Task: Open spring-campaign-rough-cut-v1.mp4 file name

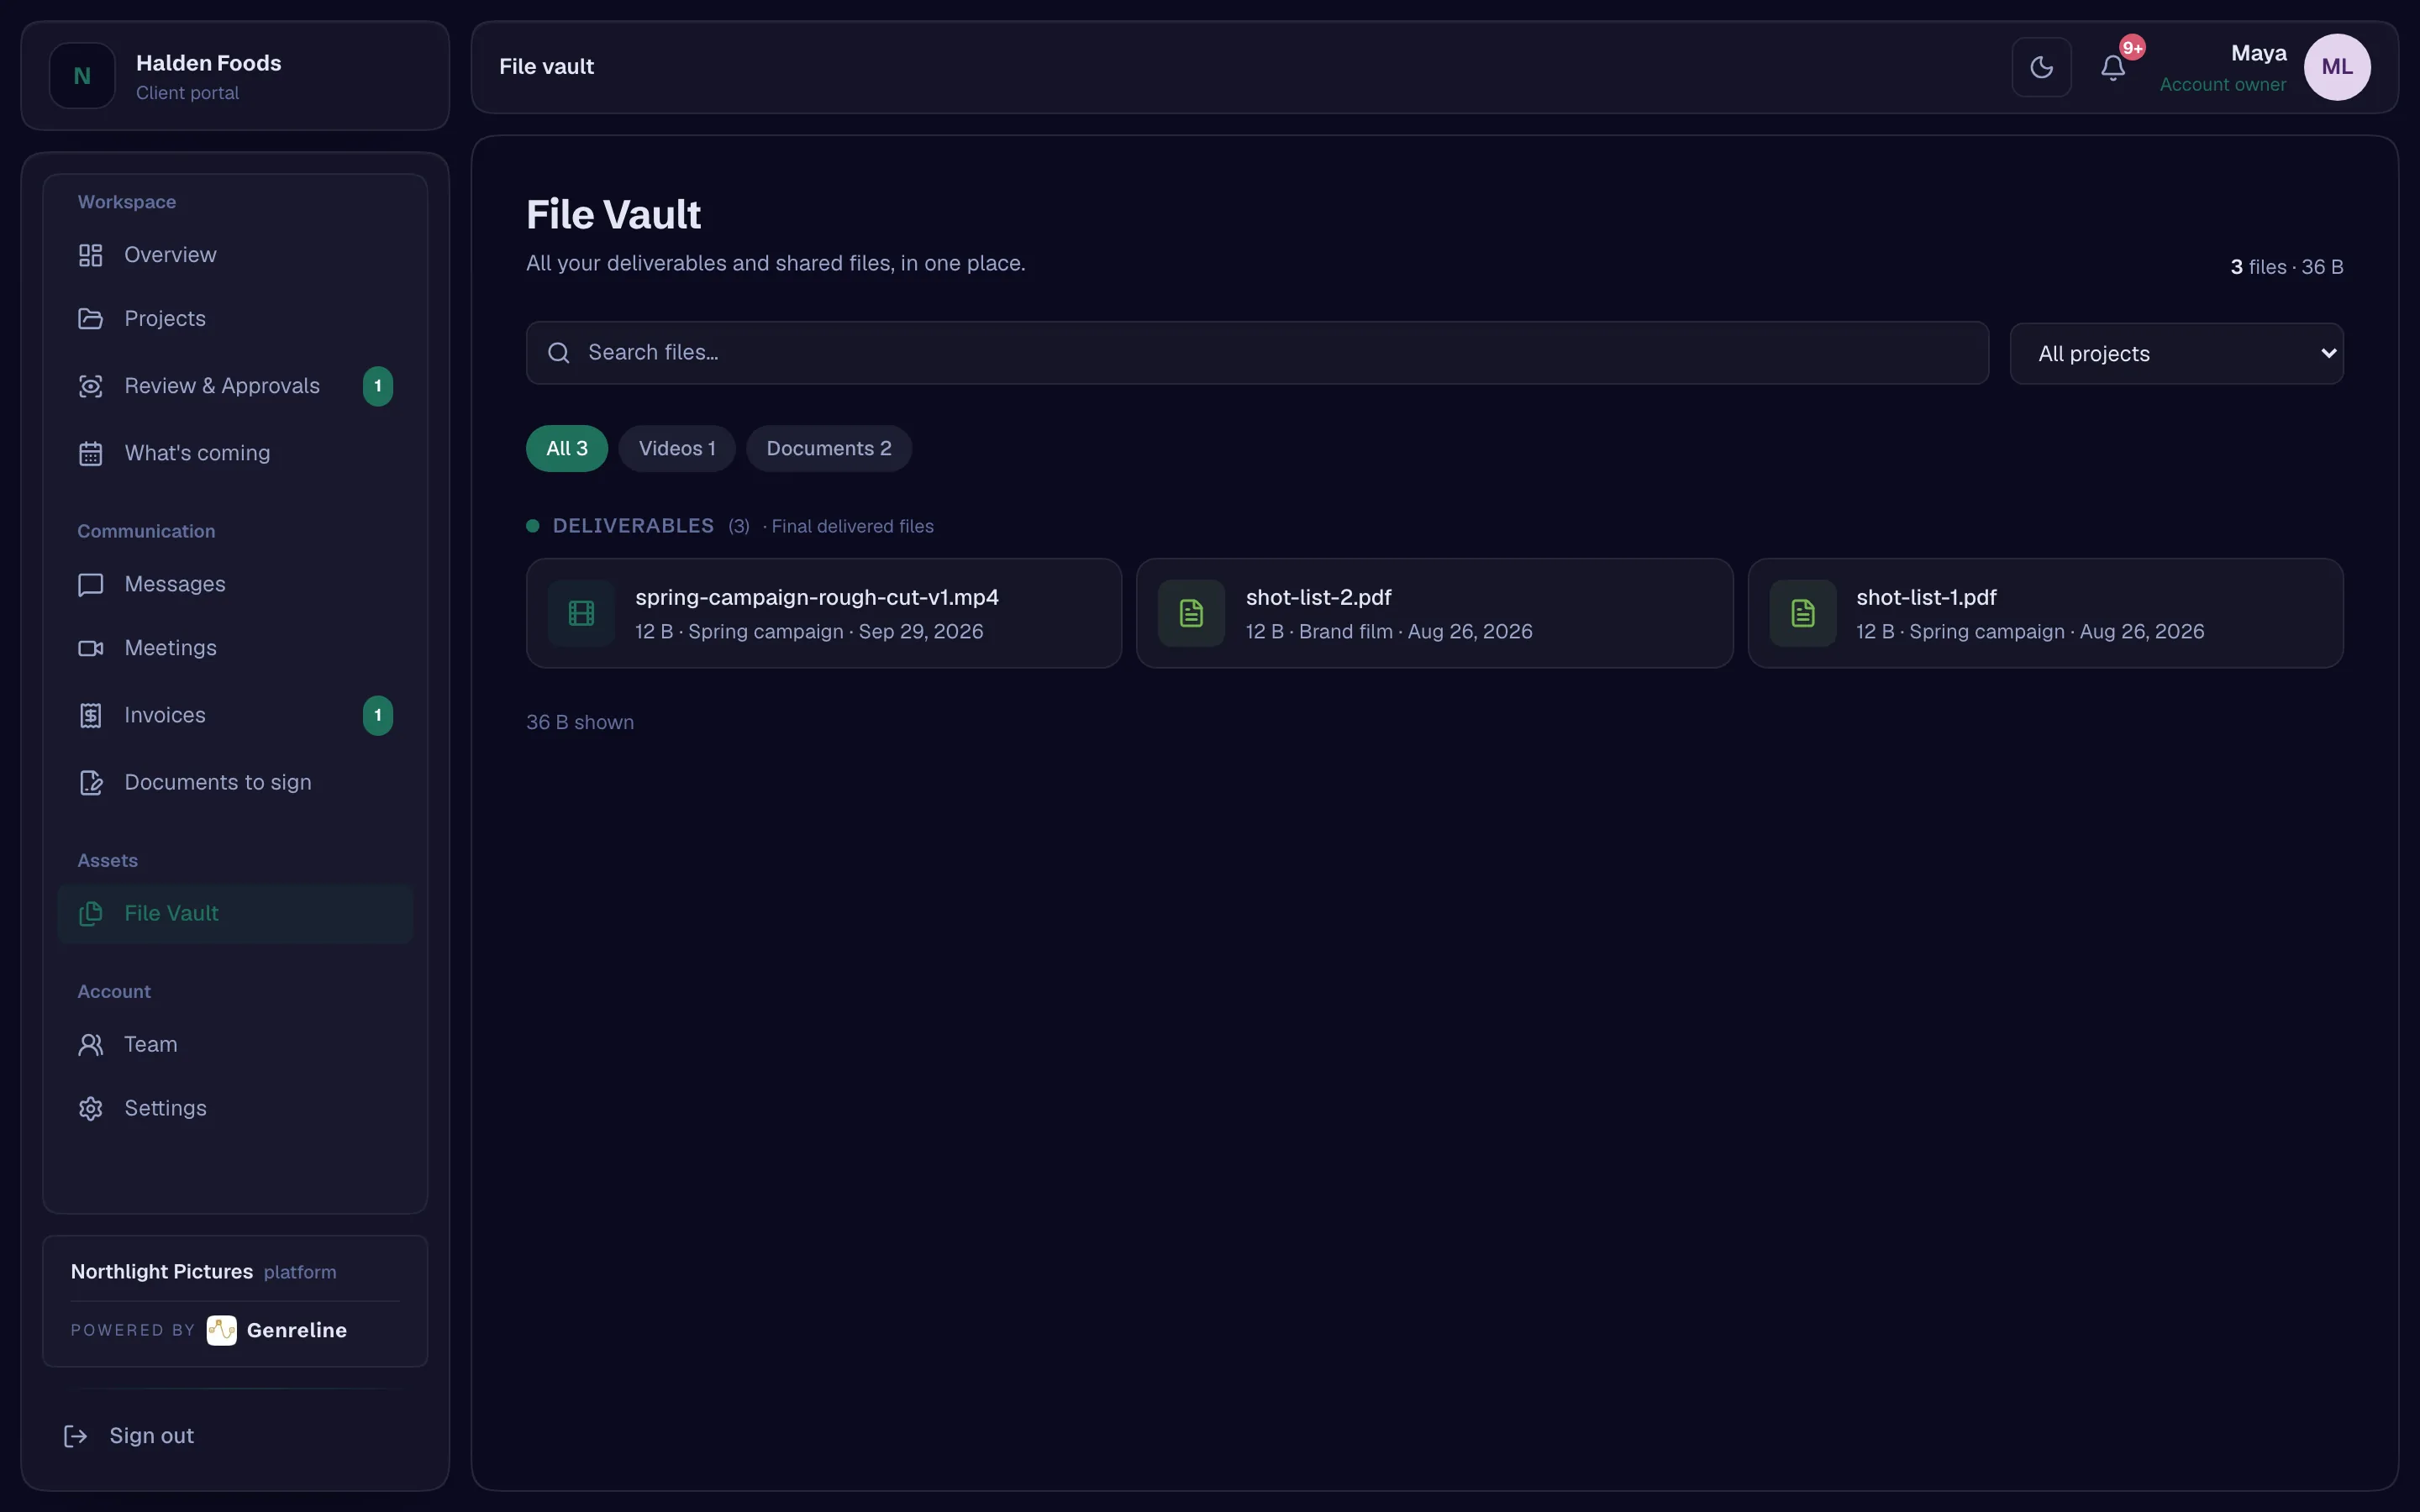Action: tap(817, 597)
